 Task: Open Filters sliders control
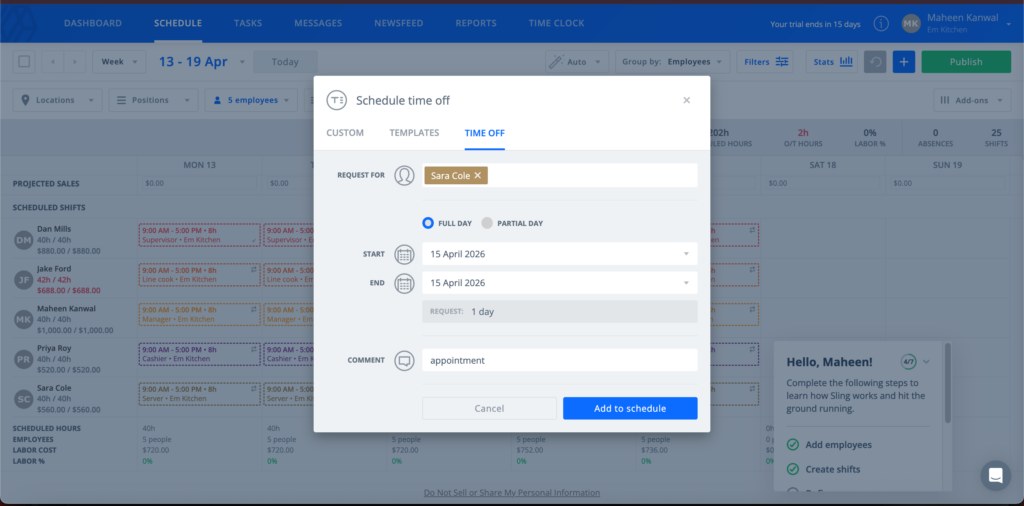click(765, 62)
